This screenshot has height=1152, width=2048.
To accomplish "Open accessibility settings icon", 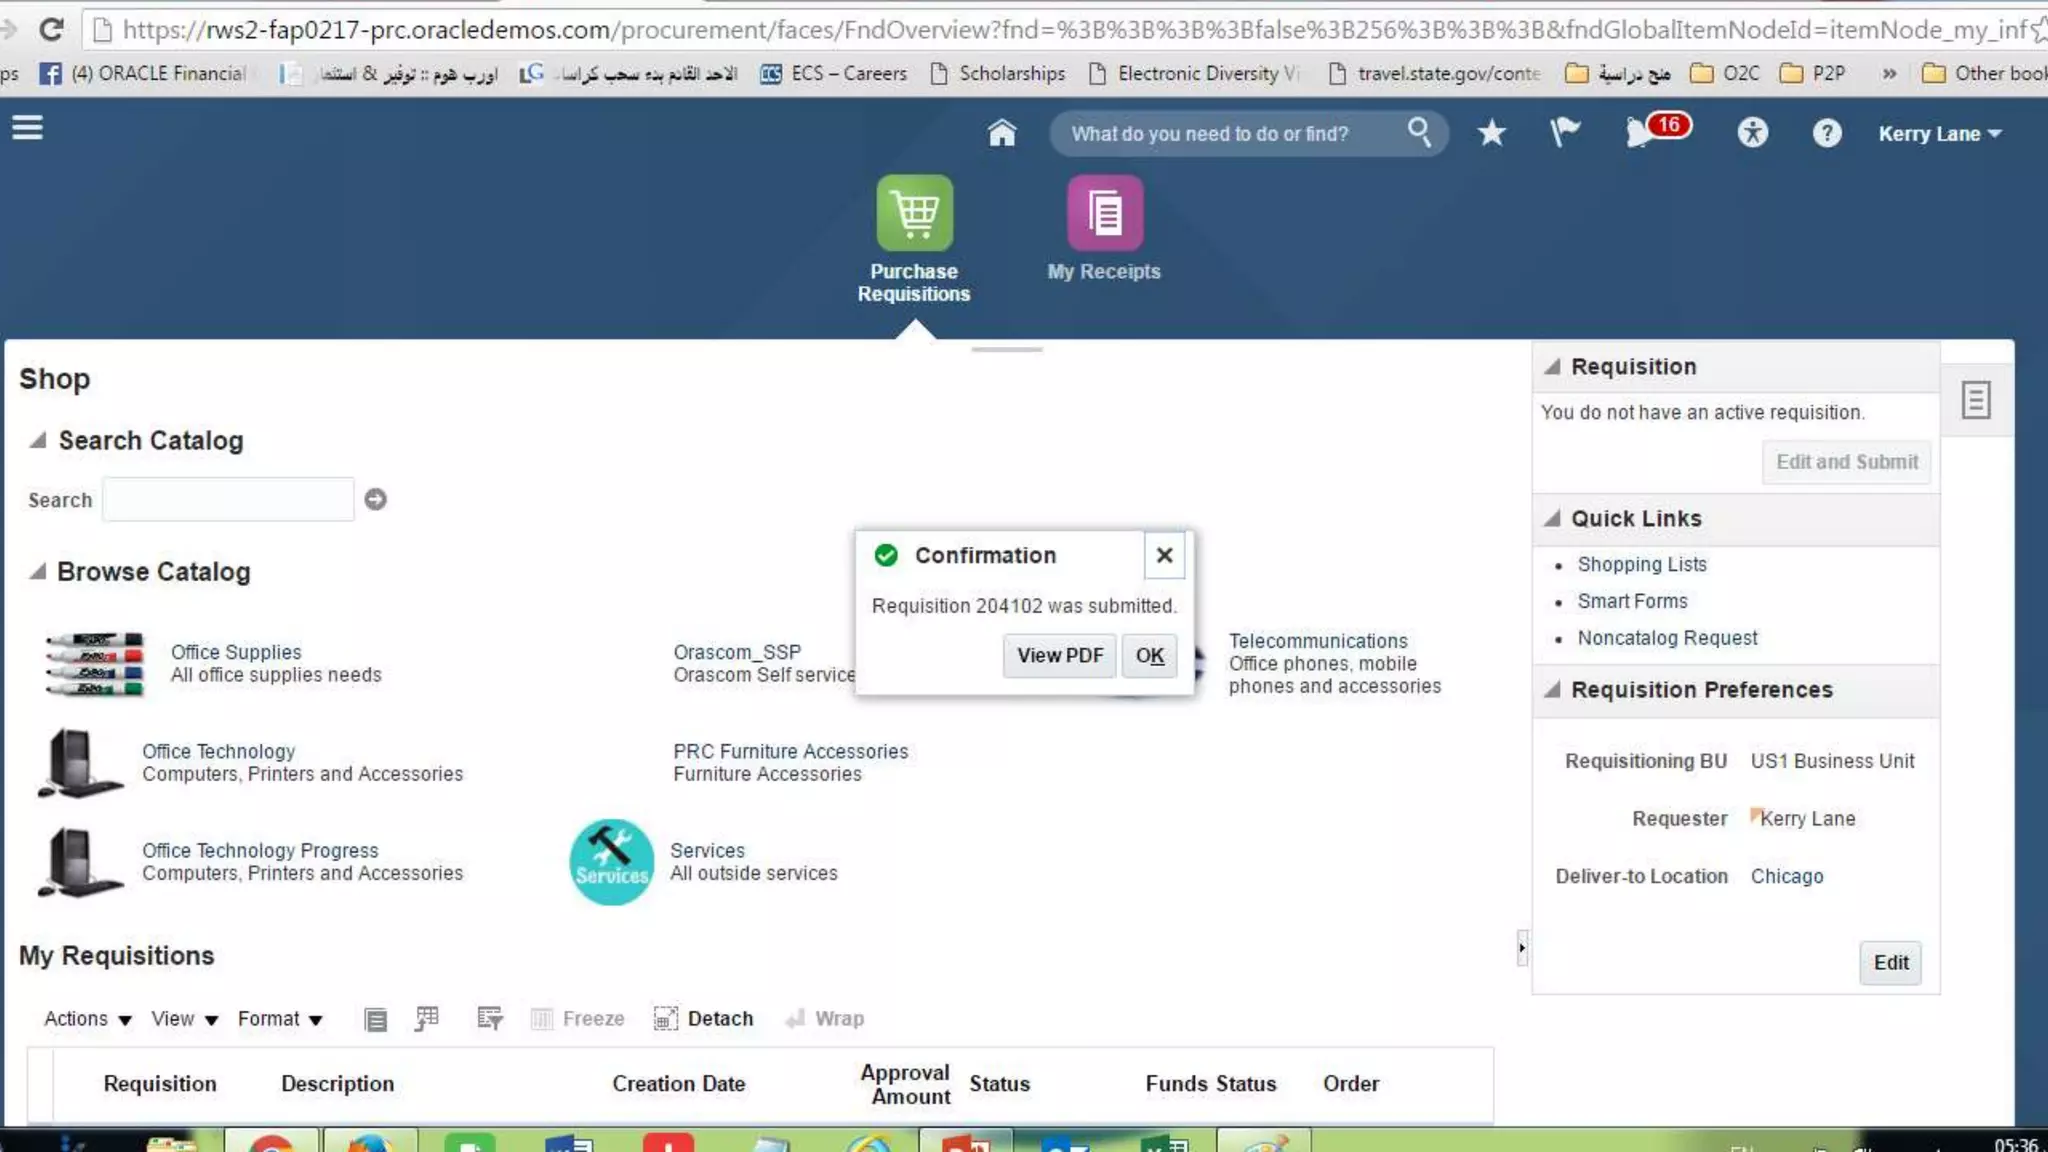I will 1752,133.
